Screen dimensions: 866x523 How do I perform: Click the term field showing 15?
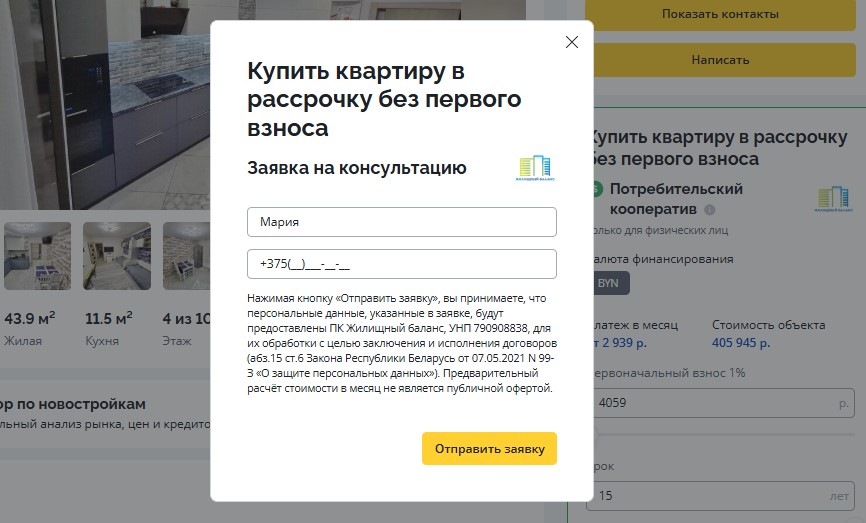point(715,495)
